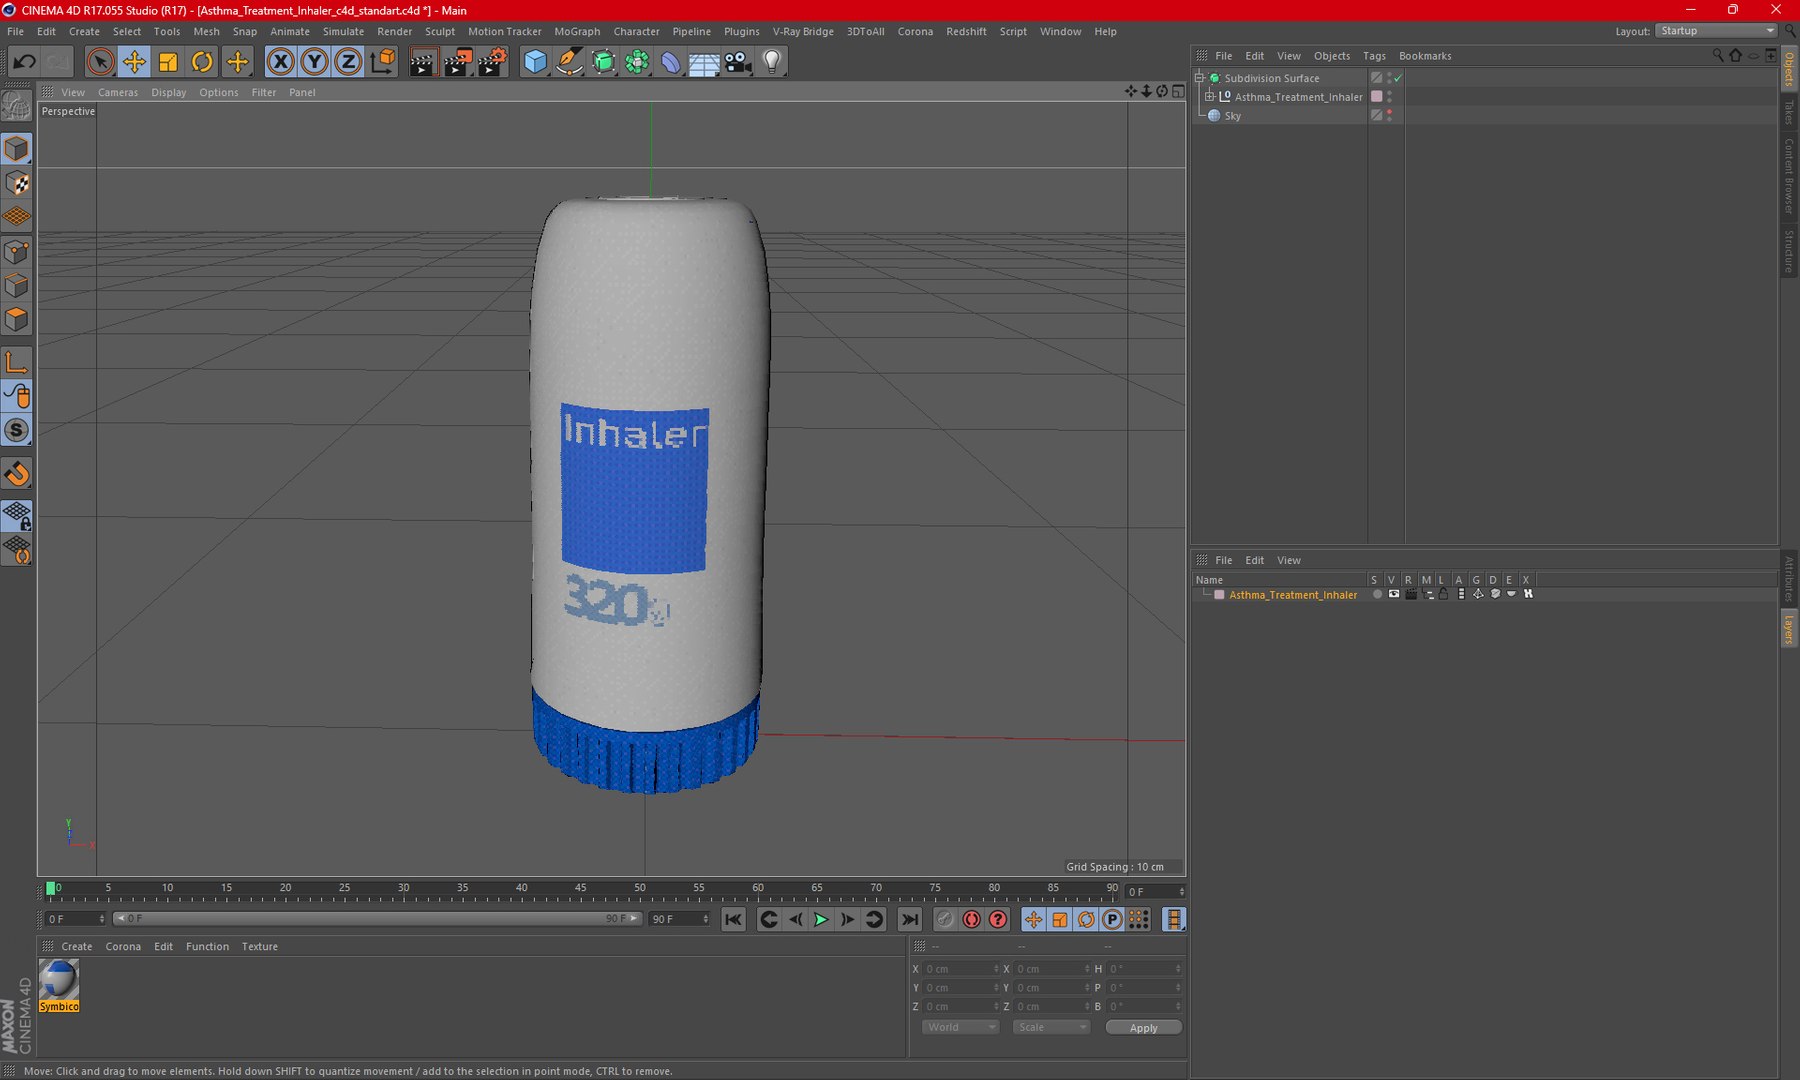
Task: Open the Simulate menu
Action: pyautogui.click(x=343, y=31)
